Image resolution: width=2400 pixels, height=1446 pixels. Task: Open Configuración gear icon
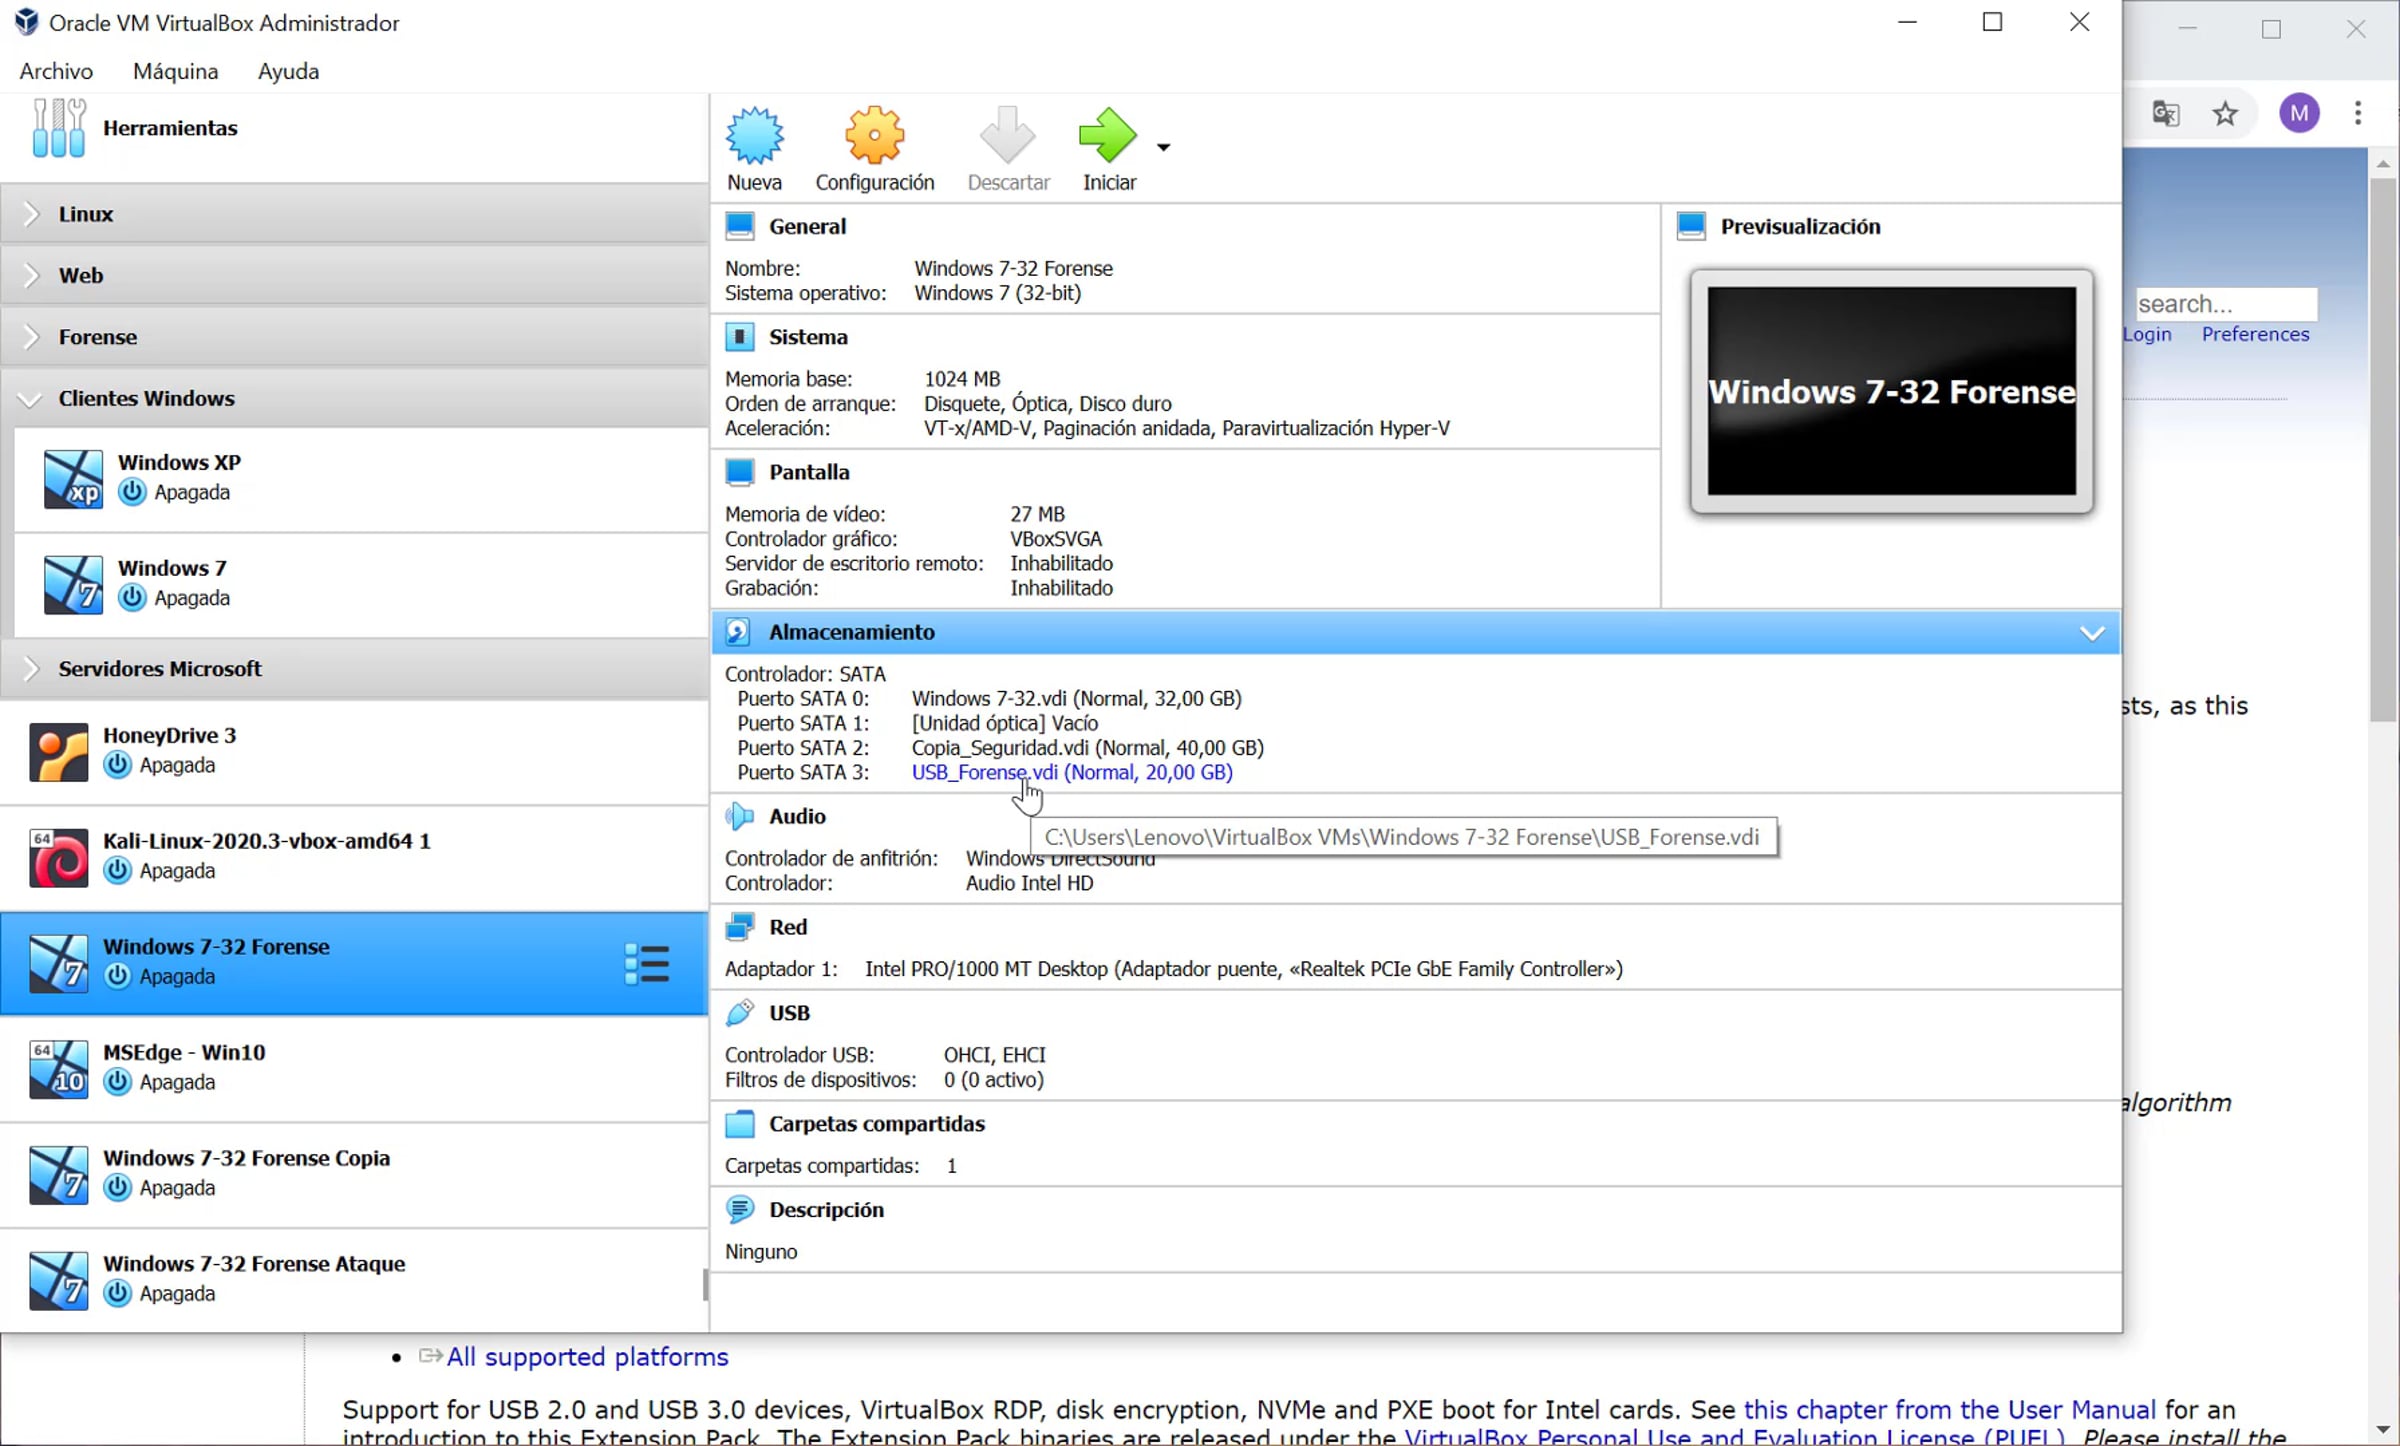coord(874,137)
